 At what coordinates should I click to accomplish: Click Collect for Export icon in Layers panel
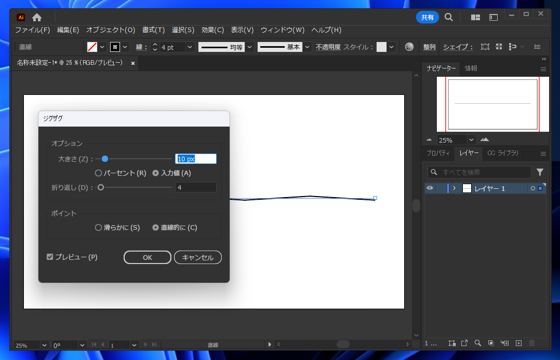point(452,343)
